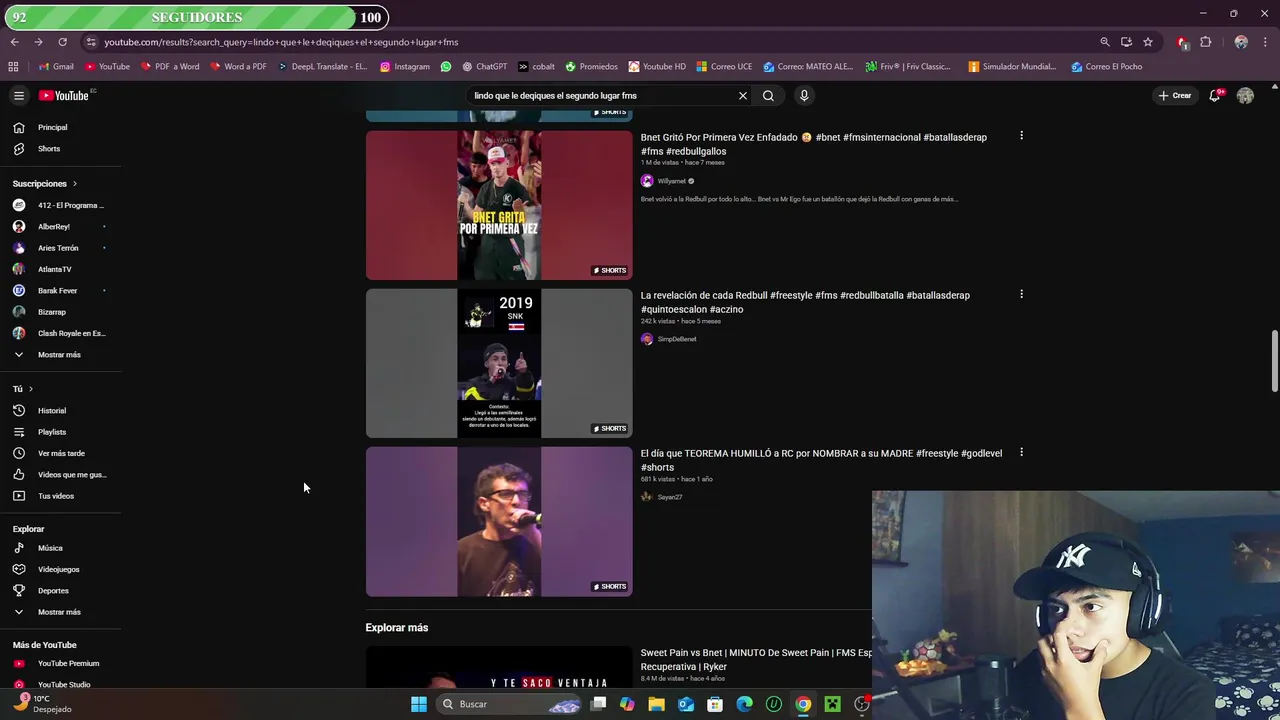Bookmark this page with the star
The image size is (1280, 720).
pyautogui.click(x=1148, y=42)
